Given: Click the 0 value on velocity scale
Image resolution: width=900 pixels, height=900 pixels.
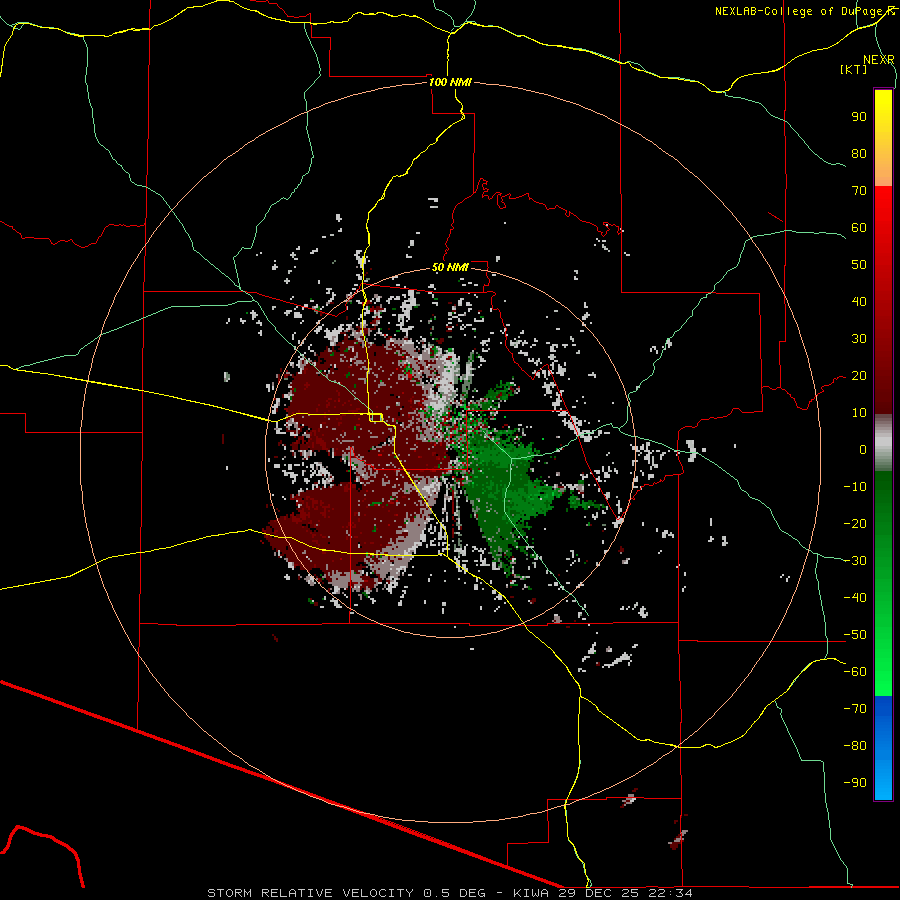Looking at the screenshot, I should coord(863,449).
